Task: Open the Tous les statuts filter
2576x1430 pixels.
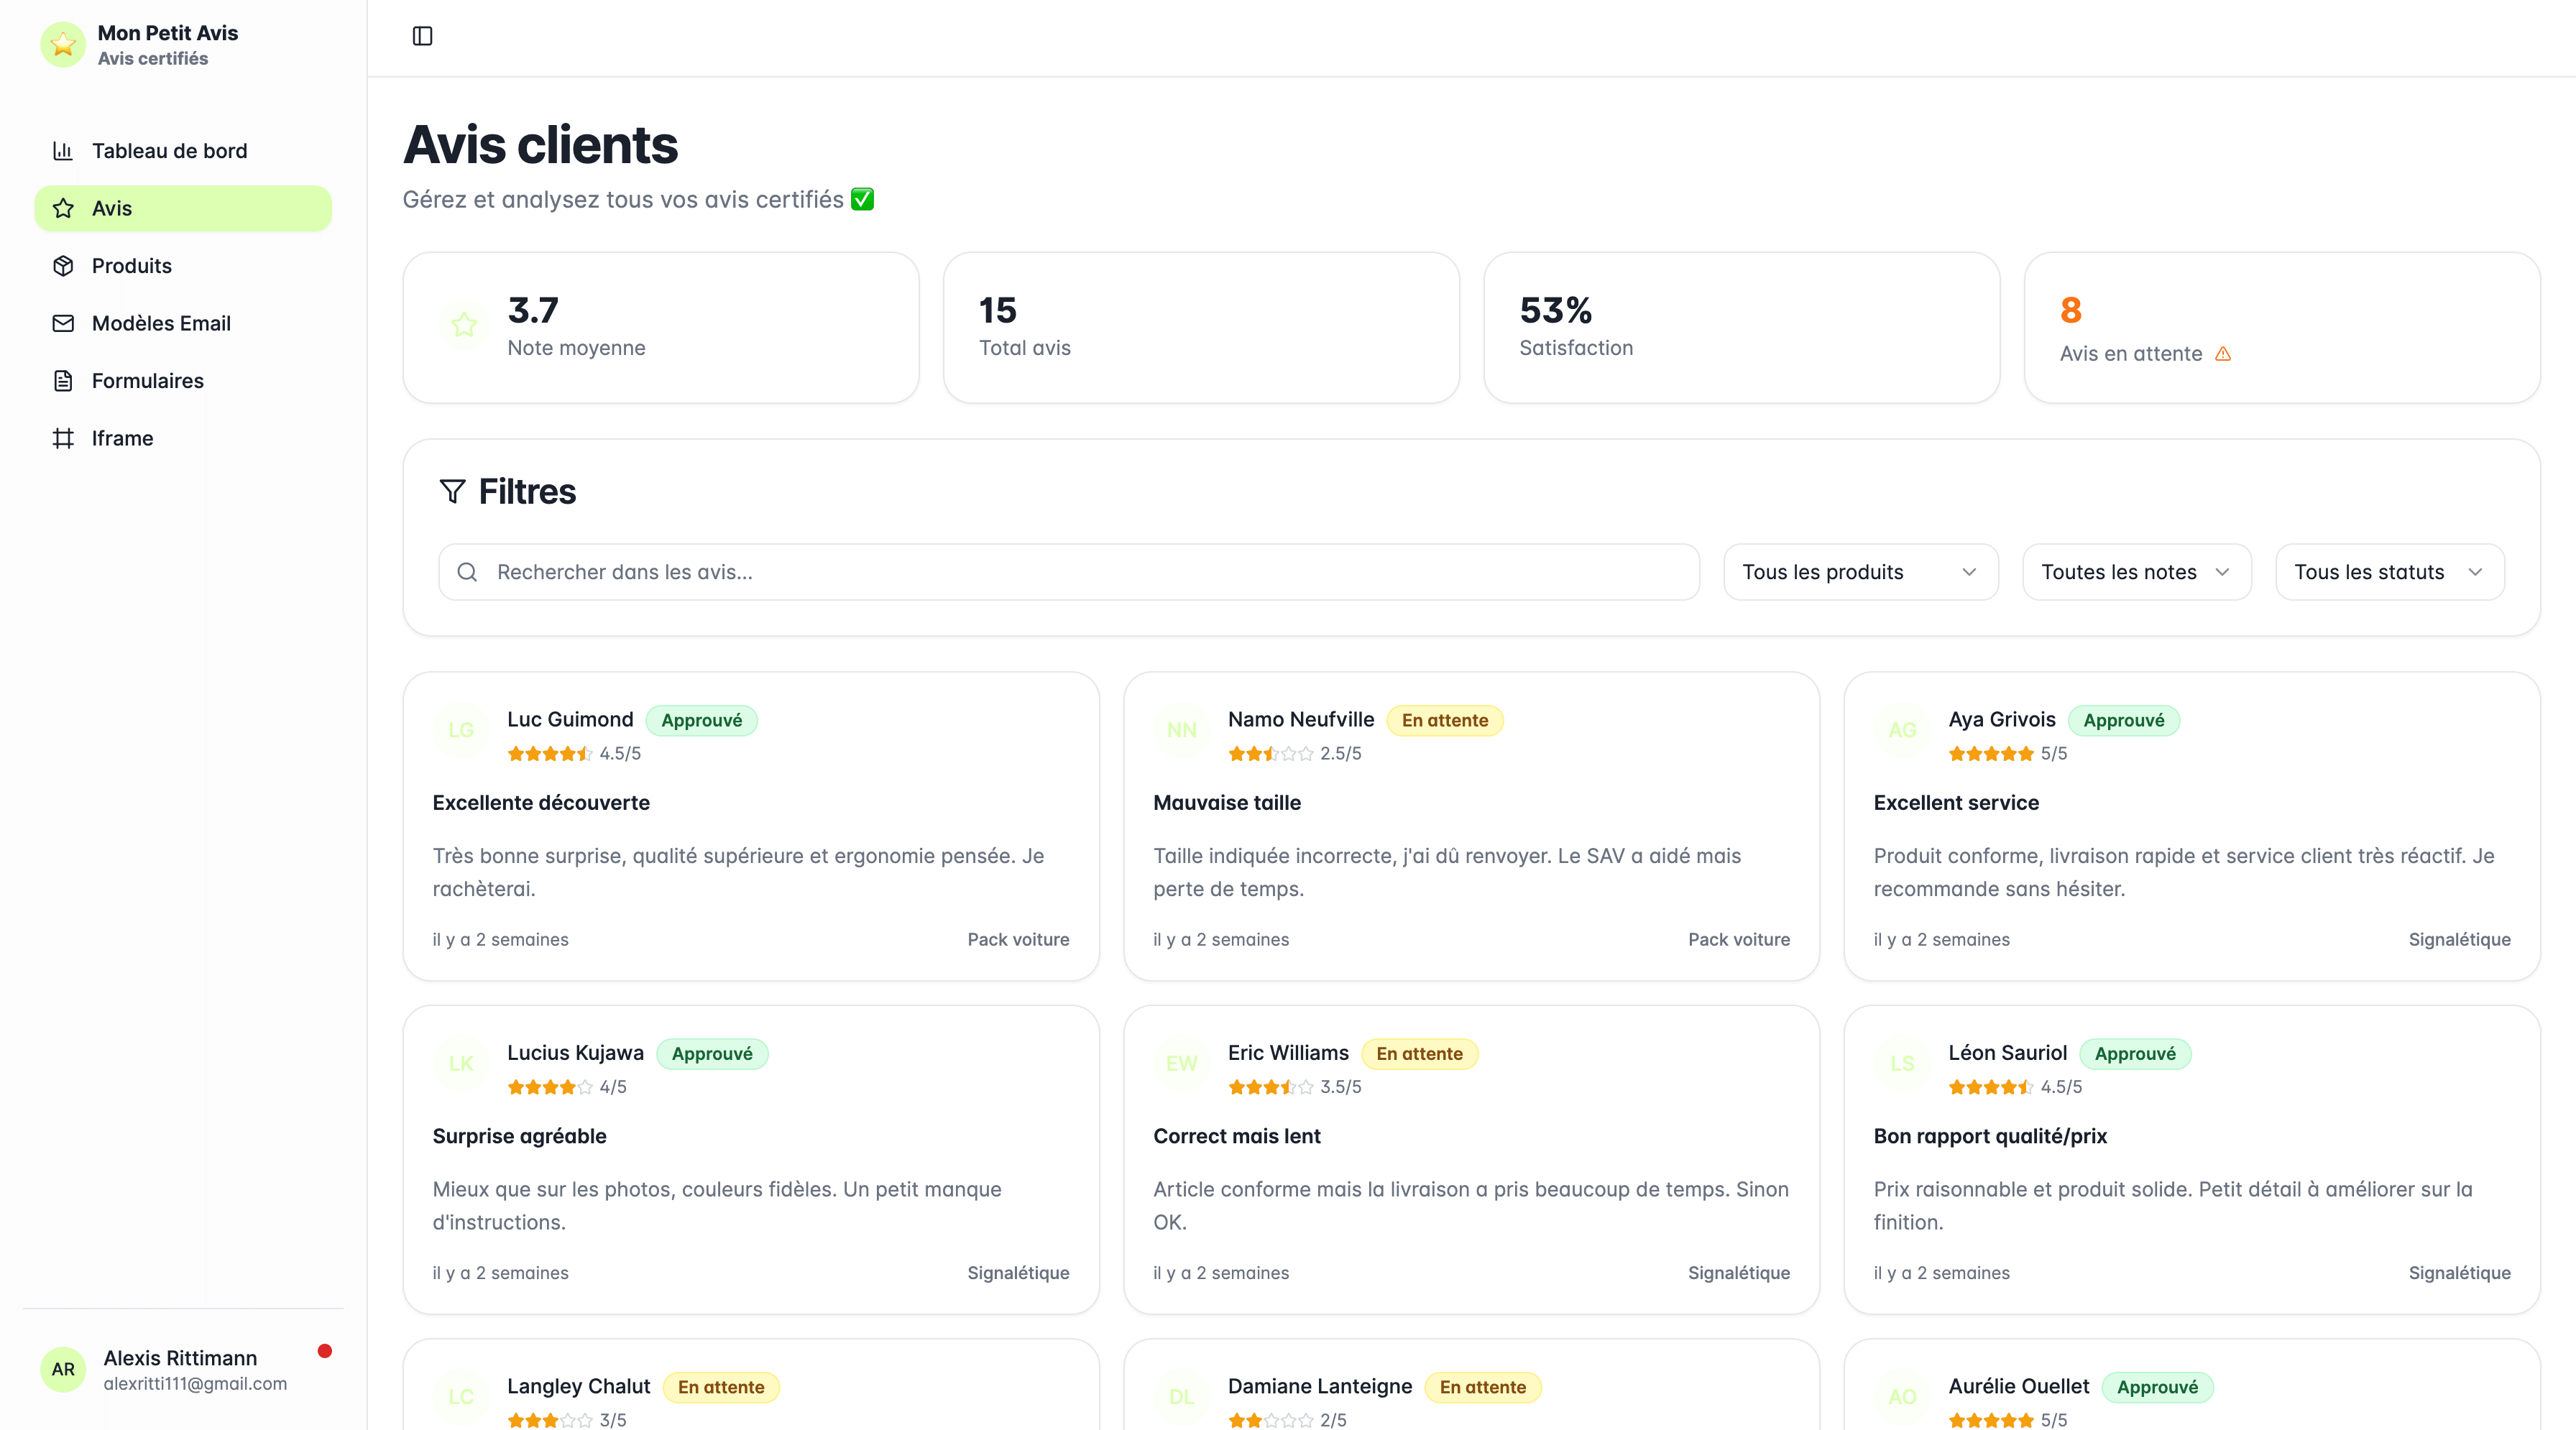Action: [x=2389, y=572]
